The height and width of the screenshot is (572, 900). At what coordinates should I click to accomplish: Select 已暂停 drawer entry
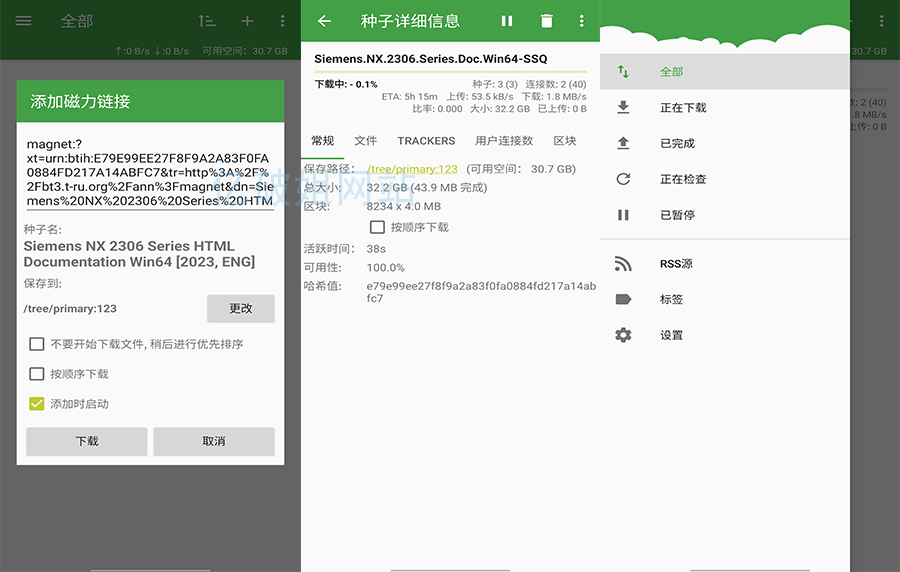[x=724, y=215]
